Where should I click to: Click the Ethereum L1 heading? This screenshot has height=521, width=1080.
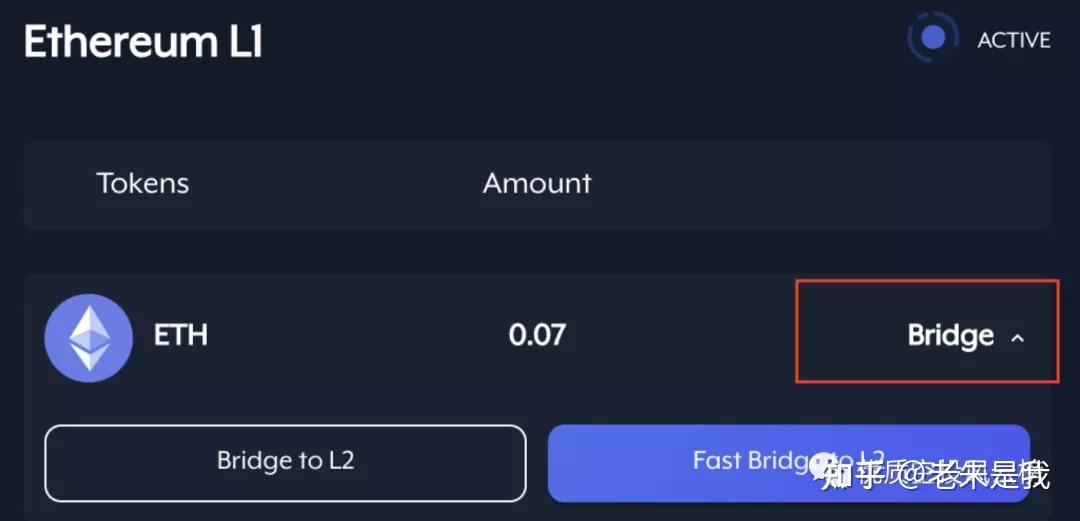click(143, 41)
